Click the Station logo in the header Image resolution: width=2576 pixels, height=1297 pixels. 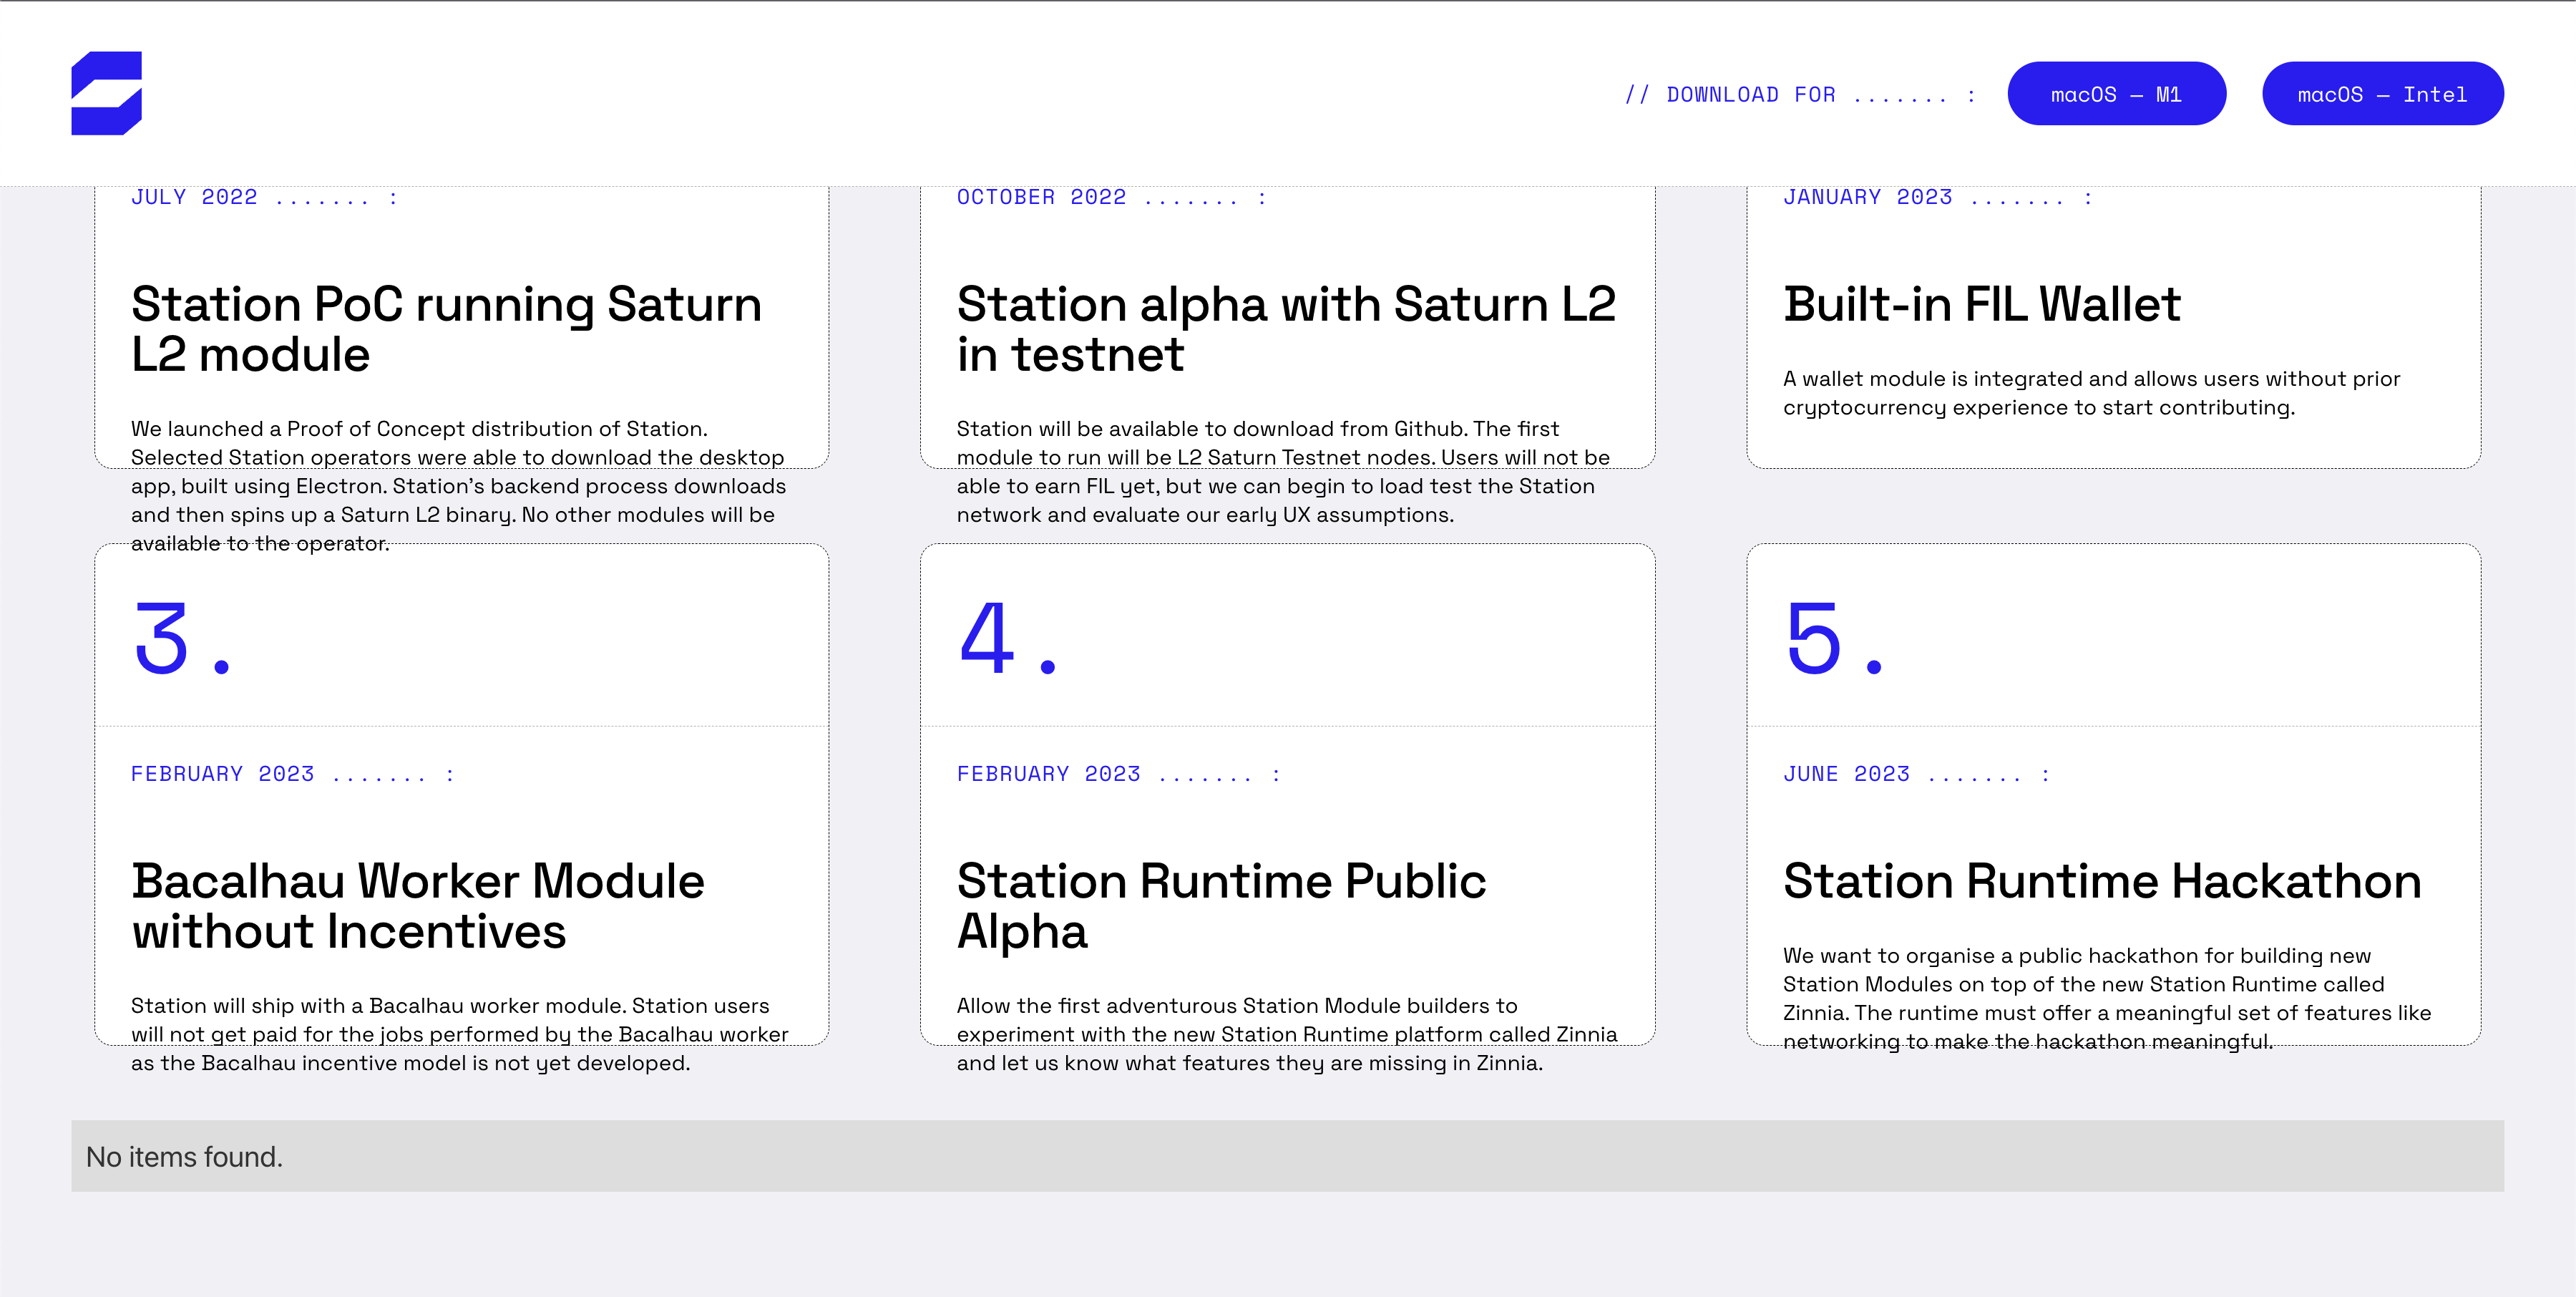point(106,93)
